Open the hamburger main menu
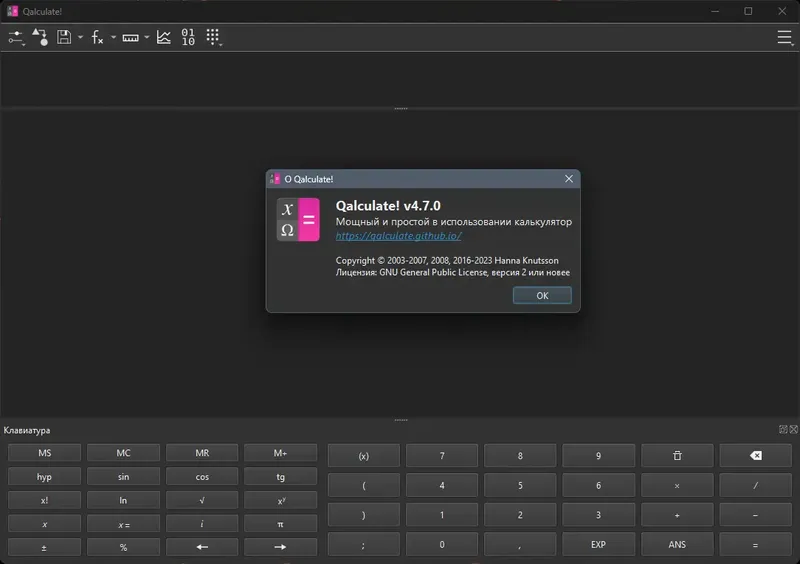Viewport: 800px width, 564px height. pos(785,37)
